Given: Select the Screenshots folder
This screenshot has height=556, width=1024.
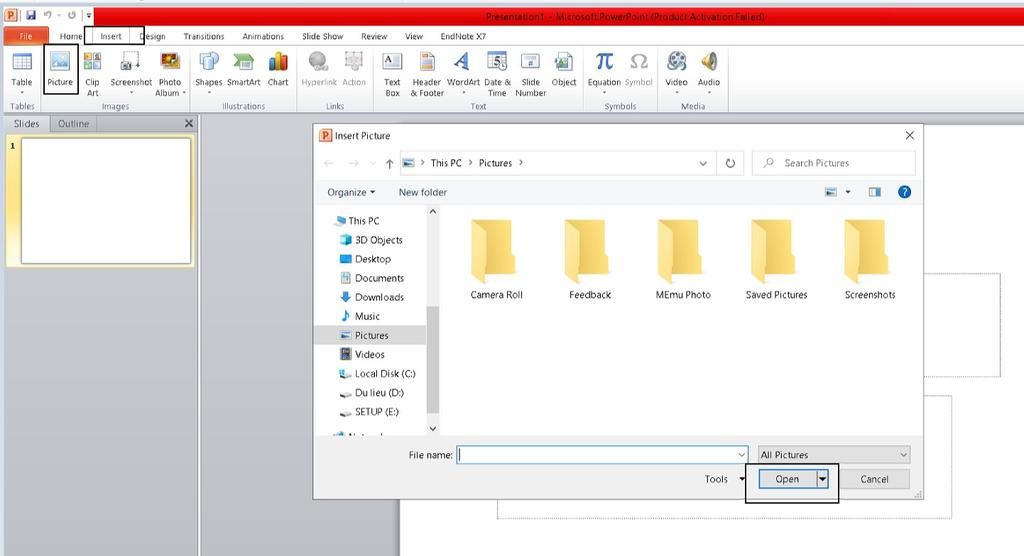Looking at the screenshot, I should tap(870, 259).
